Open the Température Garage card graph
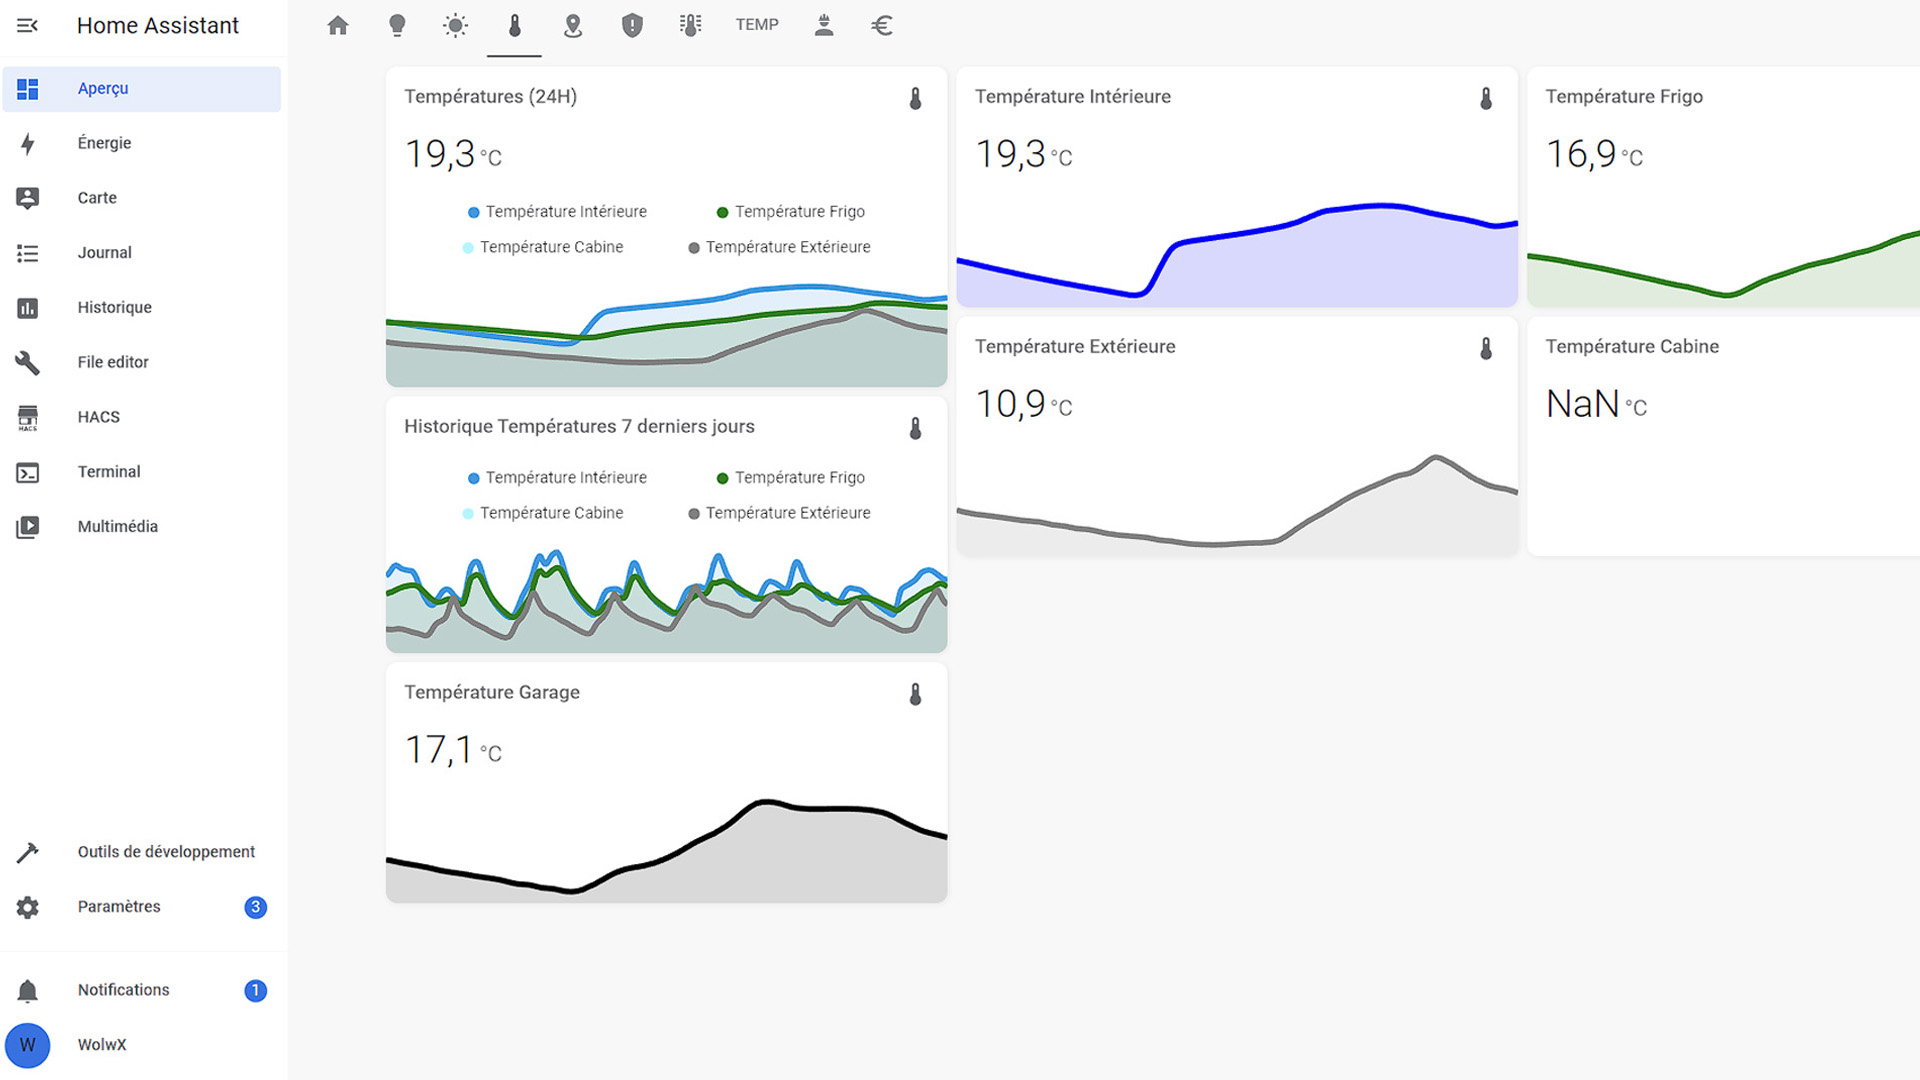The image size is (1920, 1080). point(666,840)
